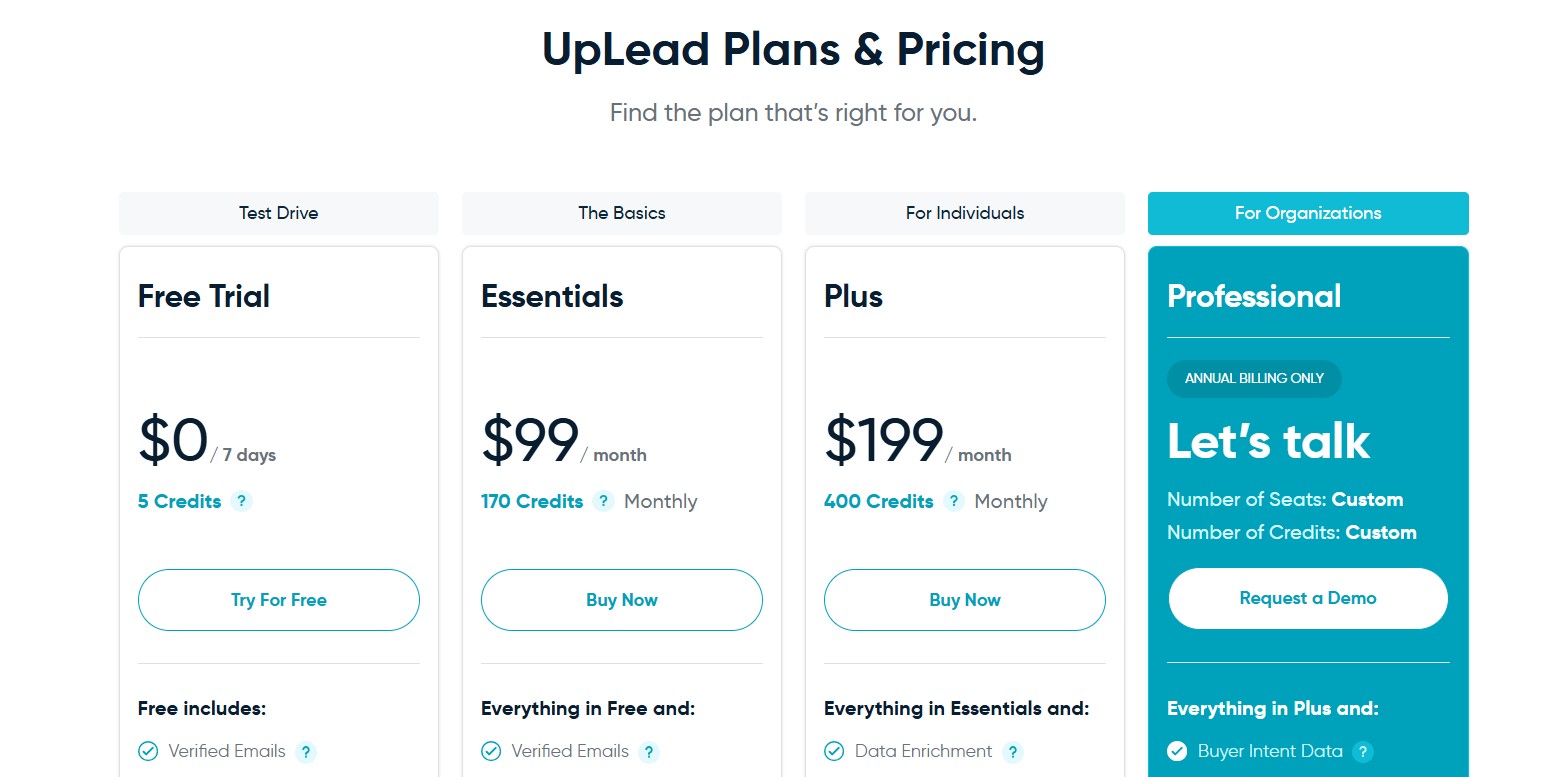
Task: Request a Demo for the Professional plan
Action: [1307, 597]
